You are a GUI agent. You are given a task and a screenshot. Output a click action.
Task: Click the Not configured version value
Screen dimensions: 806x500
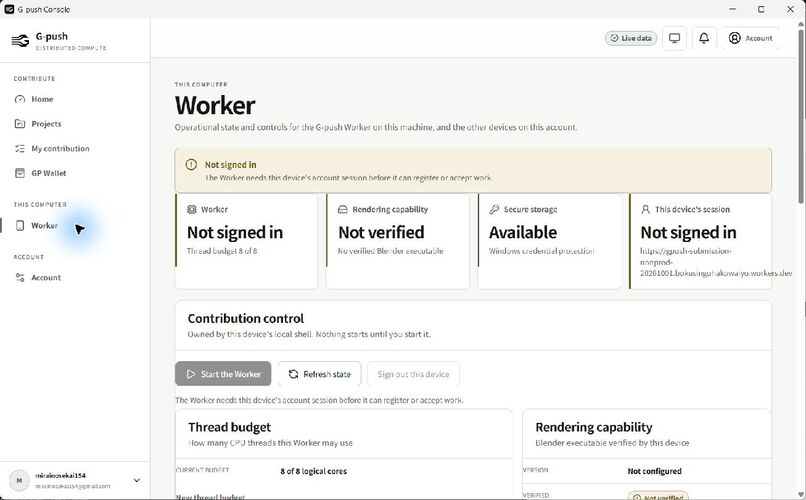coord(654,471)
